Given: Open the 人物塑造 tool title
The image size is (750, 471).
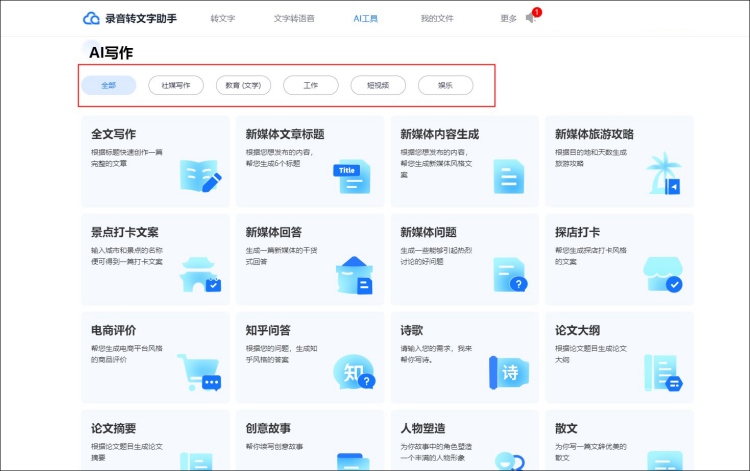Looking at the screenshot, I should [x=423, y=428].
